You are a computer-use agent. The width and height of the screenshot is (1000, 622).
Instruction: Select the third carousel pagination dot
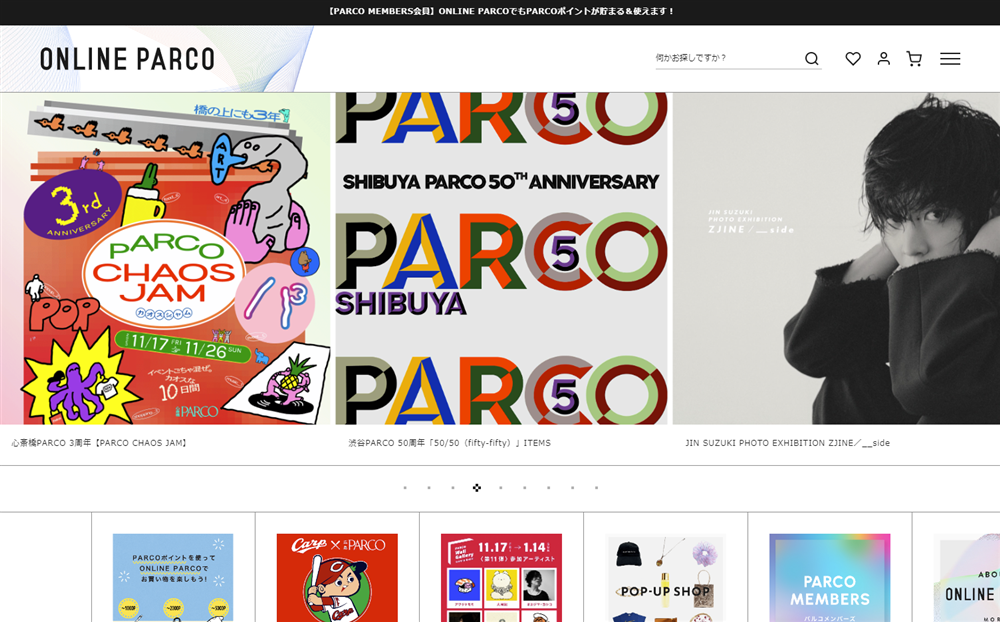[x=453, y=488]
